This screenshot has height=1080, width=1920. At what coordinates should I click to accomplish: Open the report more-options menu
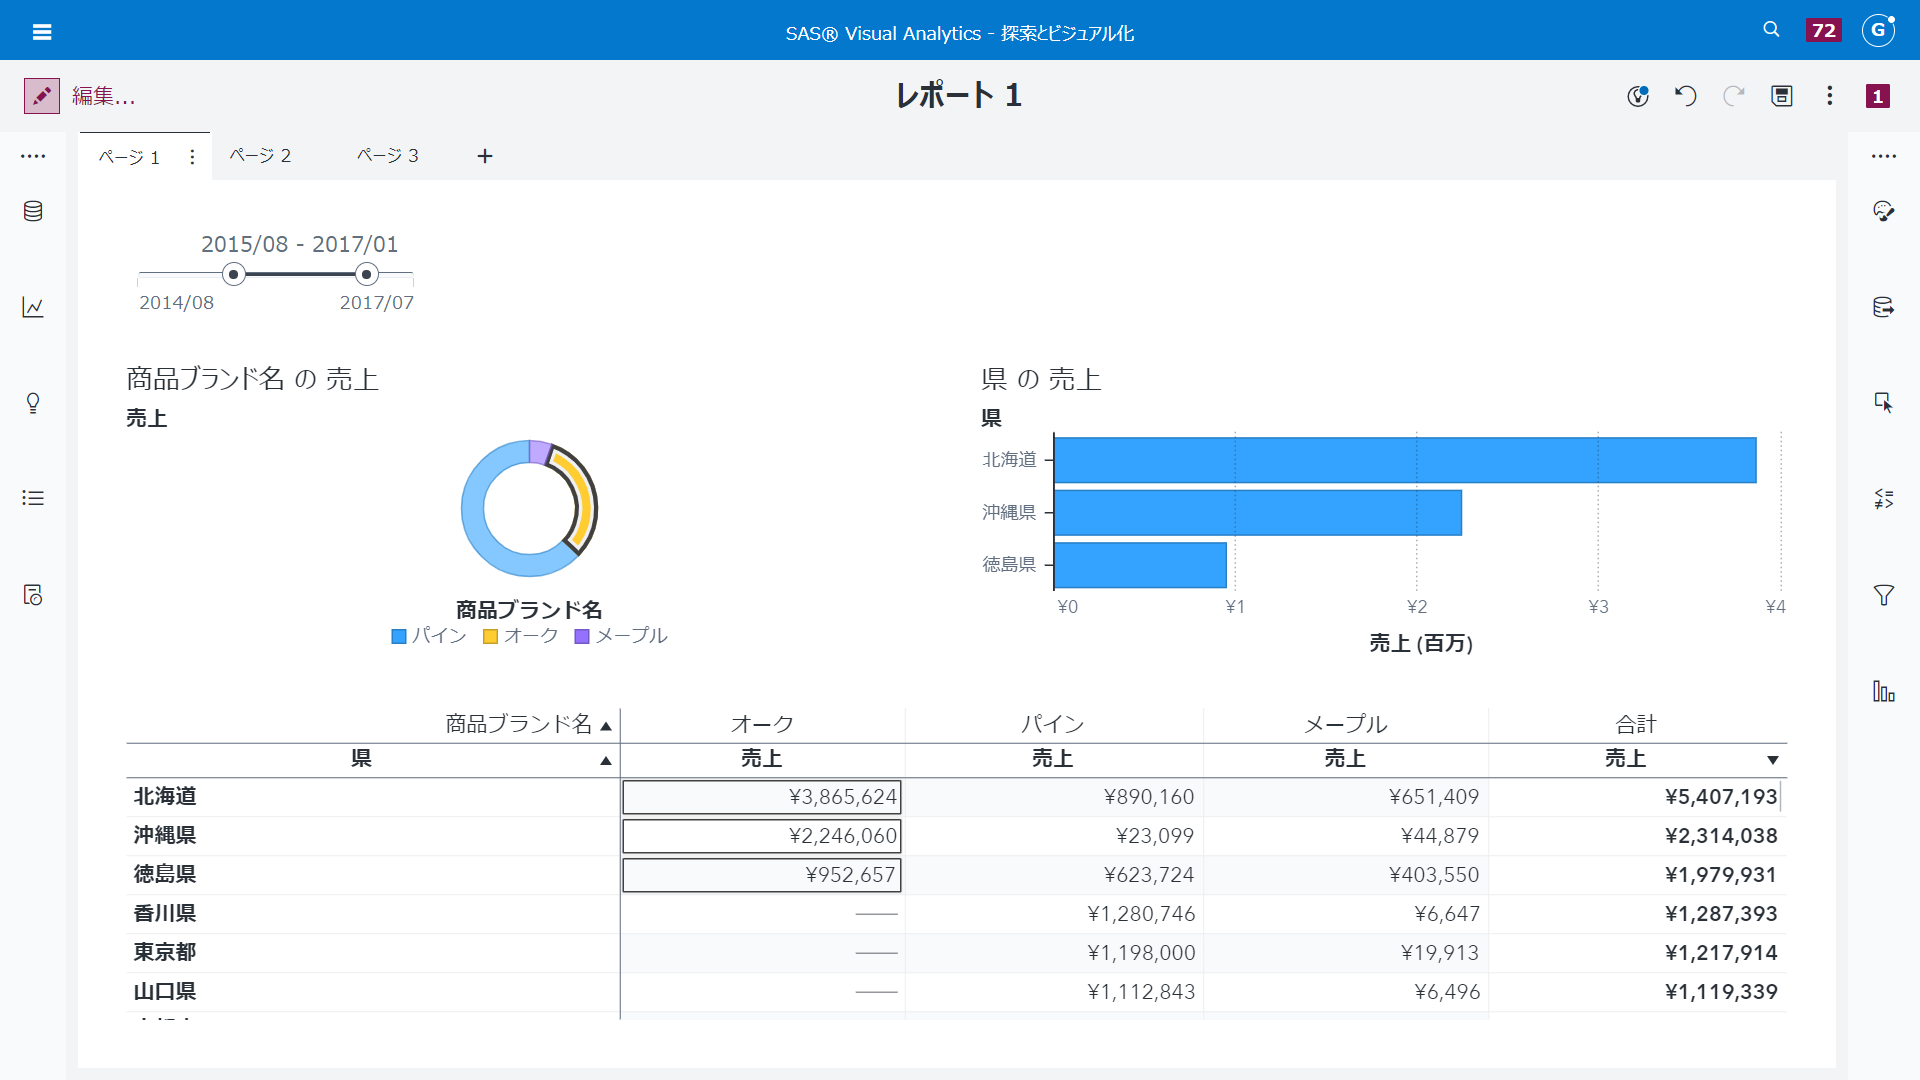[1830, 96]
